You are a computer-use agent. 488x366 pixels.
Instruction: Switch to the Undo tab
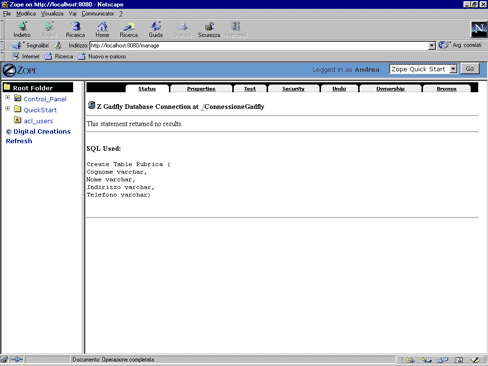(x=339, y=89)
